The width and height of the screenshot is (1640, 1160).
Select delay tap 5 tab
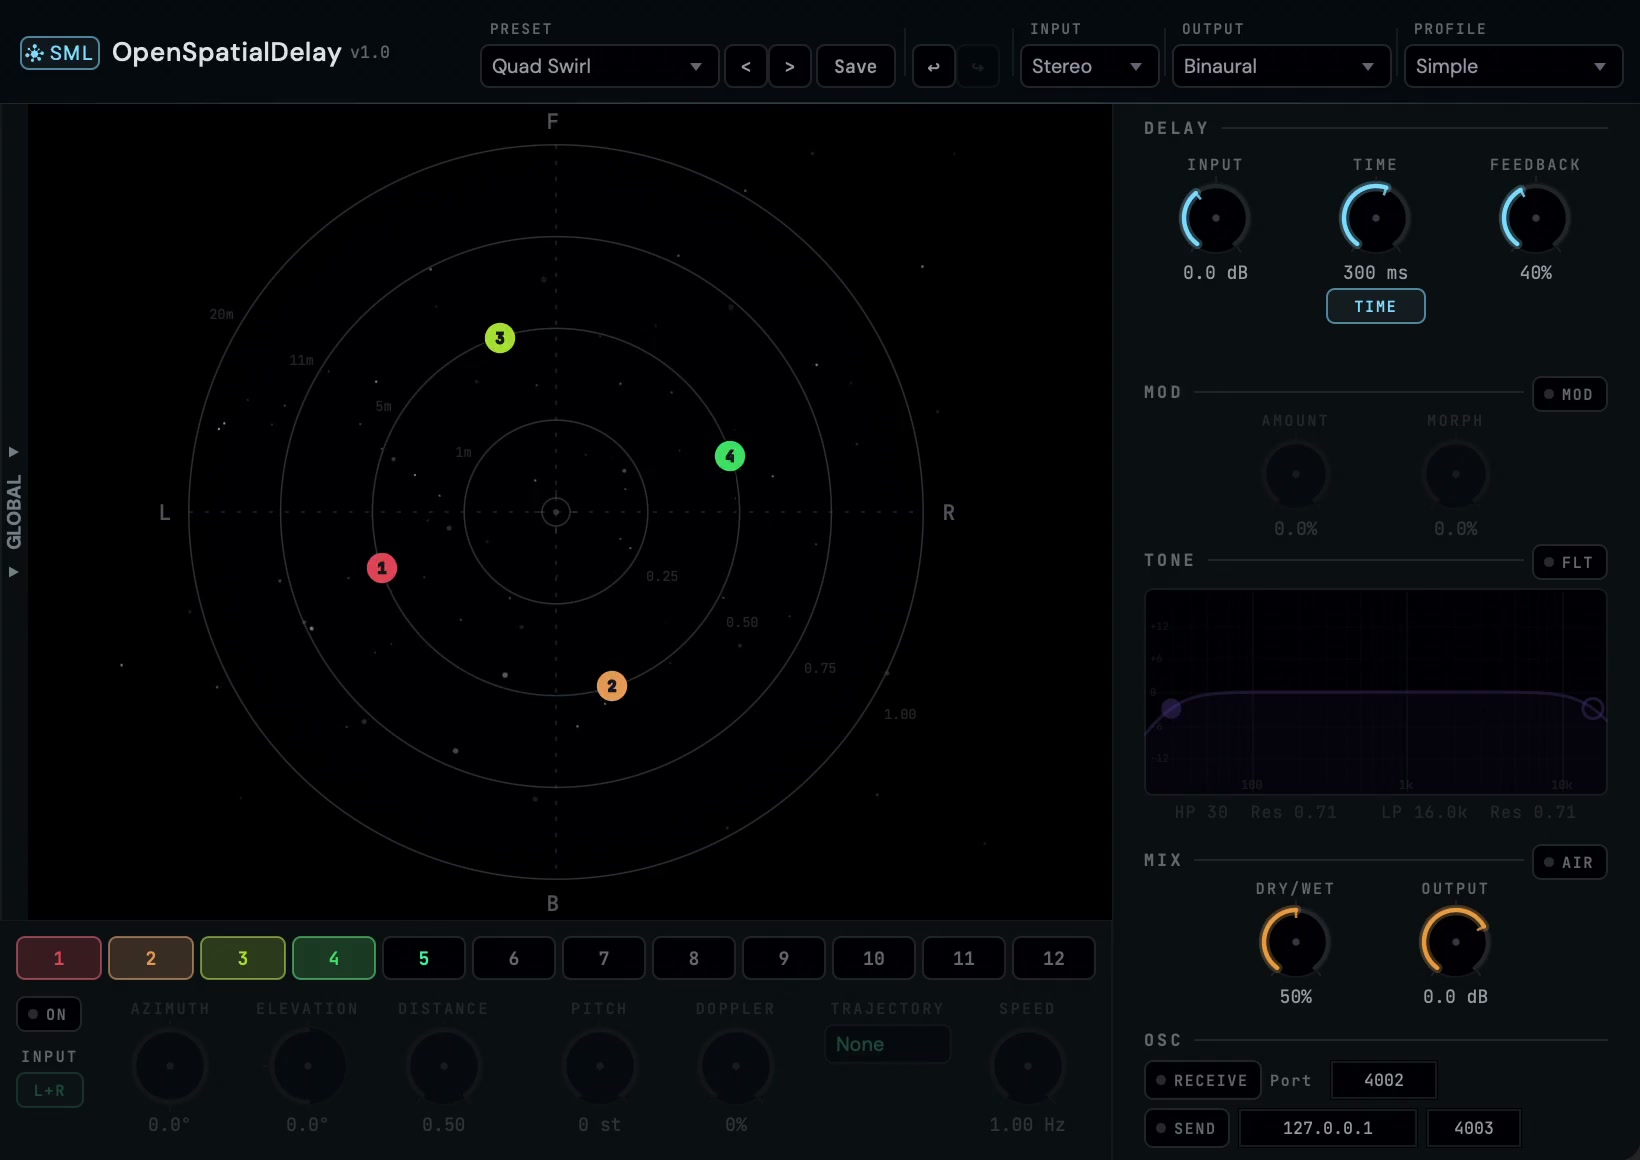[x=424, y=958]
